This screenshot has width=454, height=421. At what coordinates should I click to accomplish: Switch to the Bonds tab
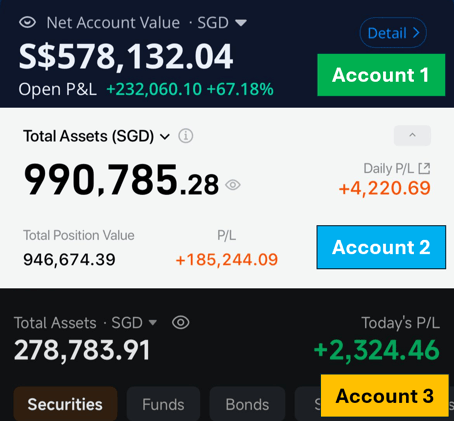click(x=247, y=404)
